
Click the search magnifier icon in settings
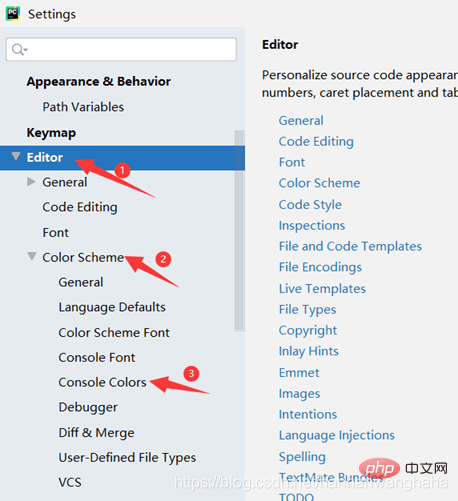(x=19, y=50)
